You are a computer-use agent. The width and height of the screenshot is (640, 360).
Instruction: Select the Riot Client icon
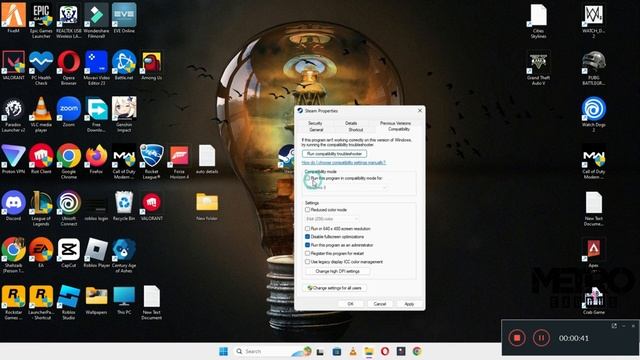tap(41, 159)
